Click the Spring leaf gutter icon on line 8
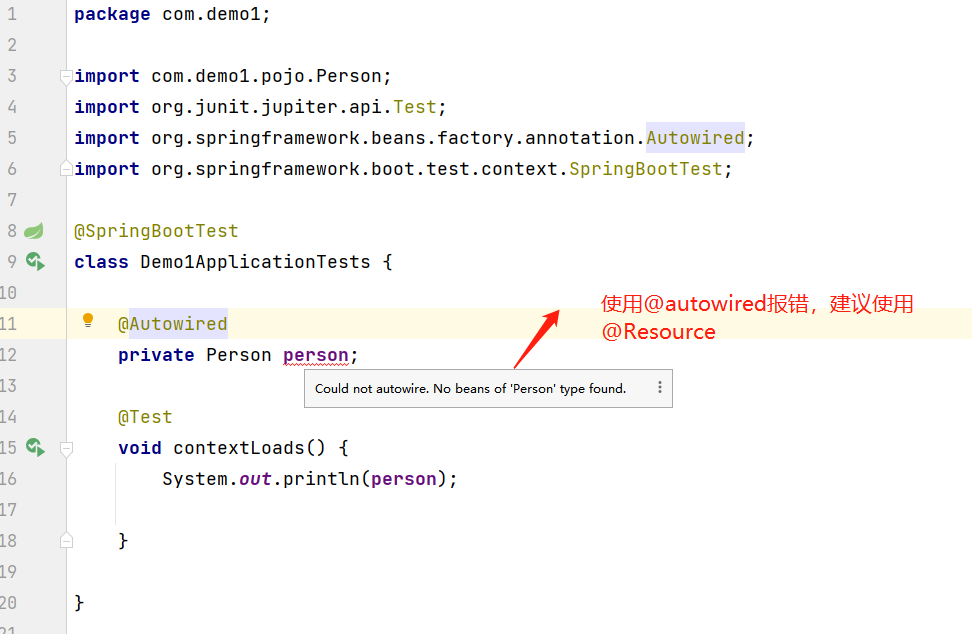 [x=34, y=231]
